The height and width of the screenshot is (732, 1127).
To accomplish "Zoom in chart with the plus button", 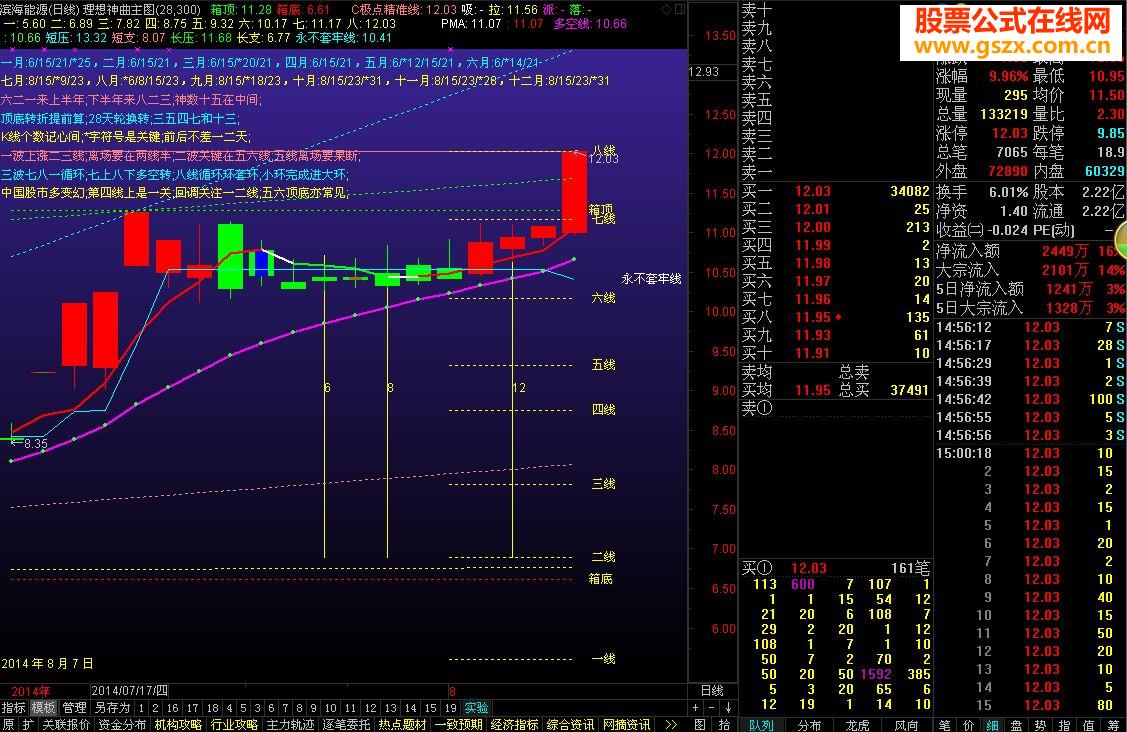I will point(696,708).
